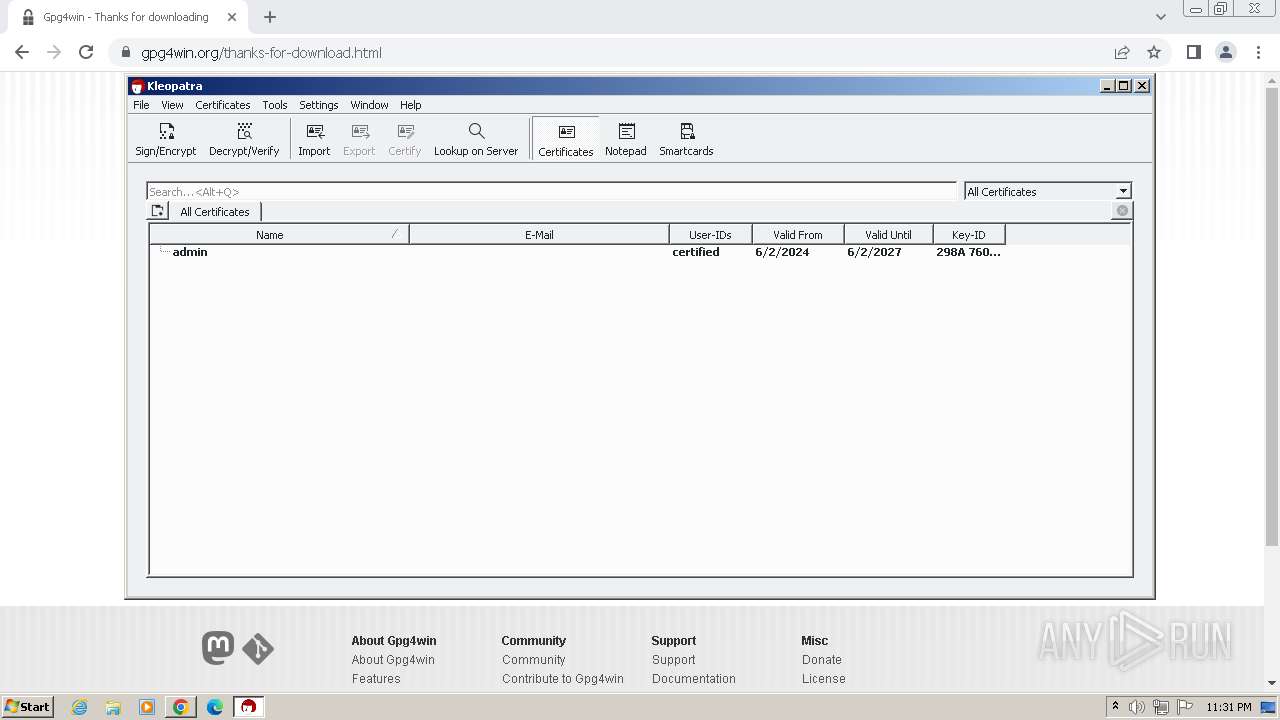
Task: Open the Chrome profile menu
Action: [1226, 52]
